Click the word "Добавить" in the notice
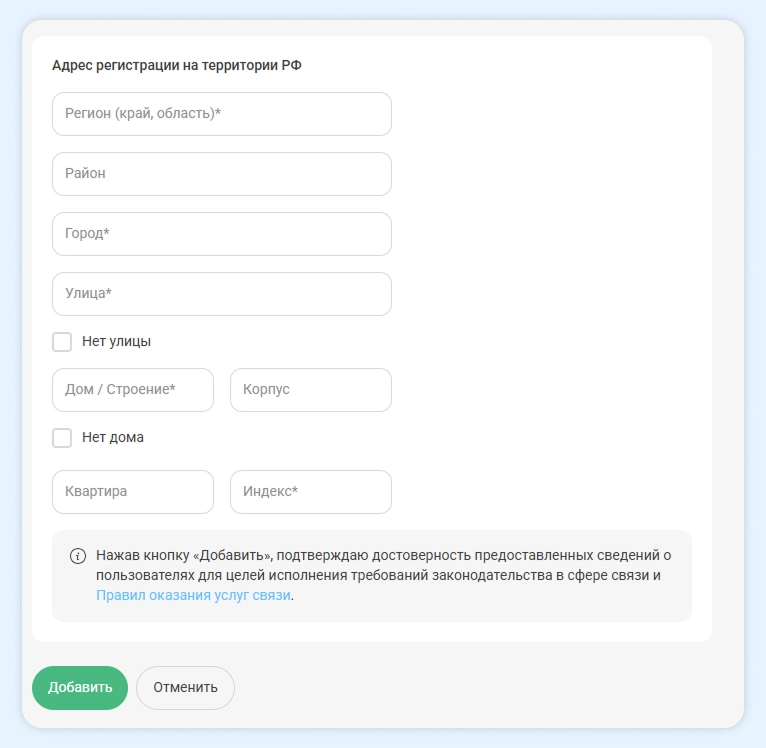766x748 pixels. point(232,556)
